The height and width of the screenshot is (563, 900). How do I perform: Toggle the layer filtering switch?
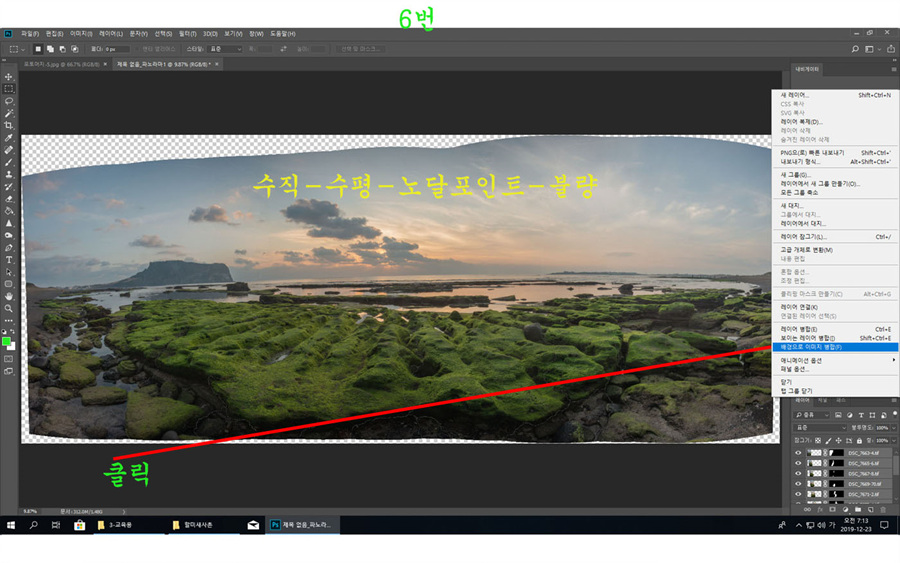[x=894, y=414]
